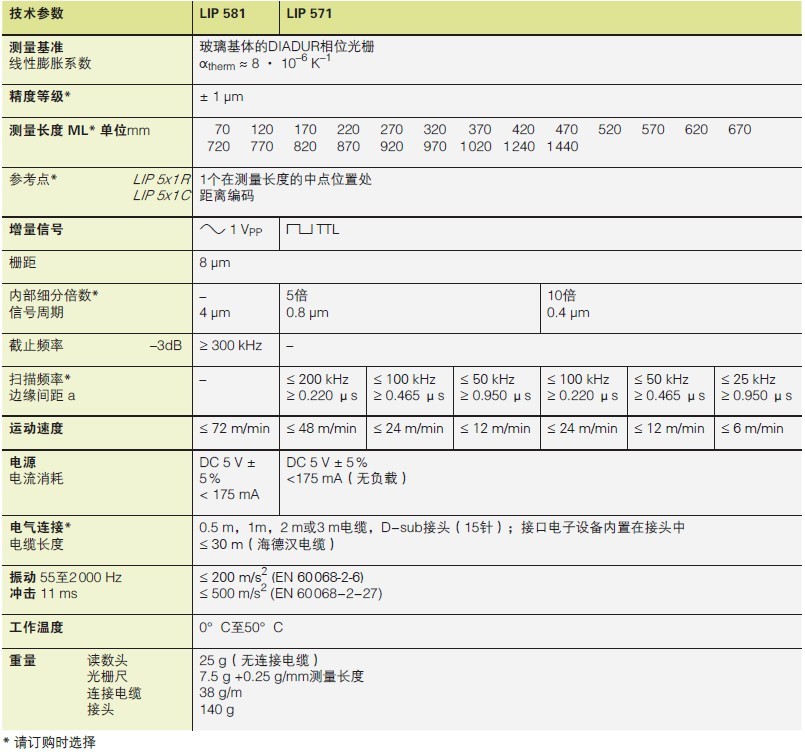Select measuring length value 670
The height and width of the screenshot is (752, 805).
coord(739,129)
